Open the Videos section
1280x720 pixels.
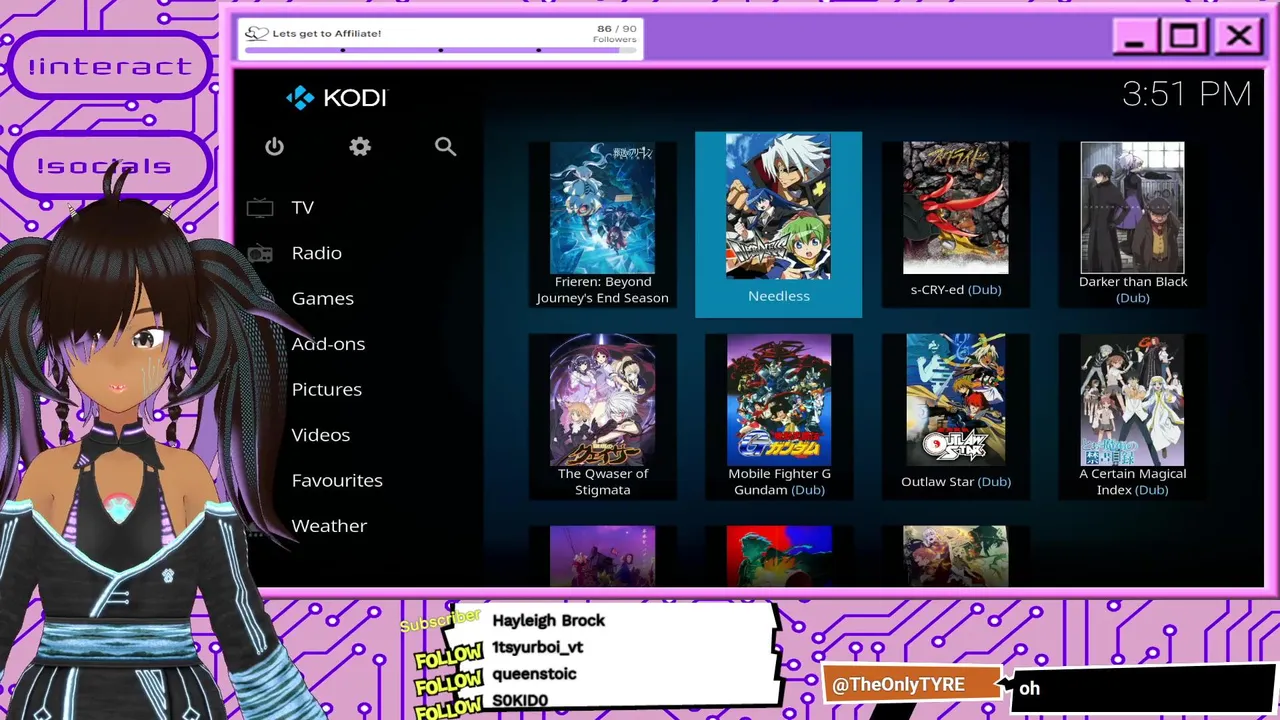pyautogui.click(x=321, y=435)
